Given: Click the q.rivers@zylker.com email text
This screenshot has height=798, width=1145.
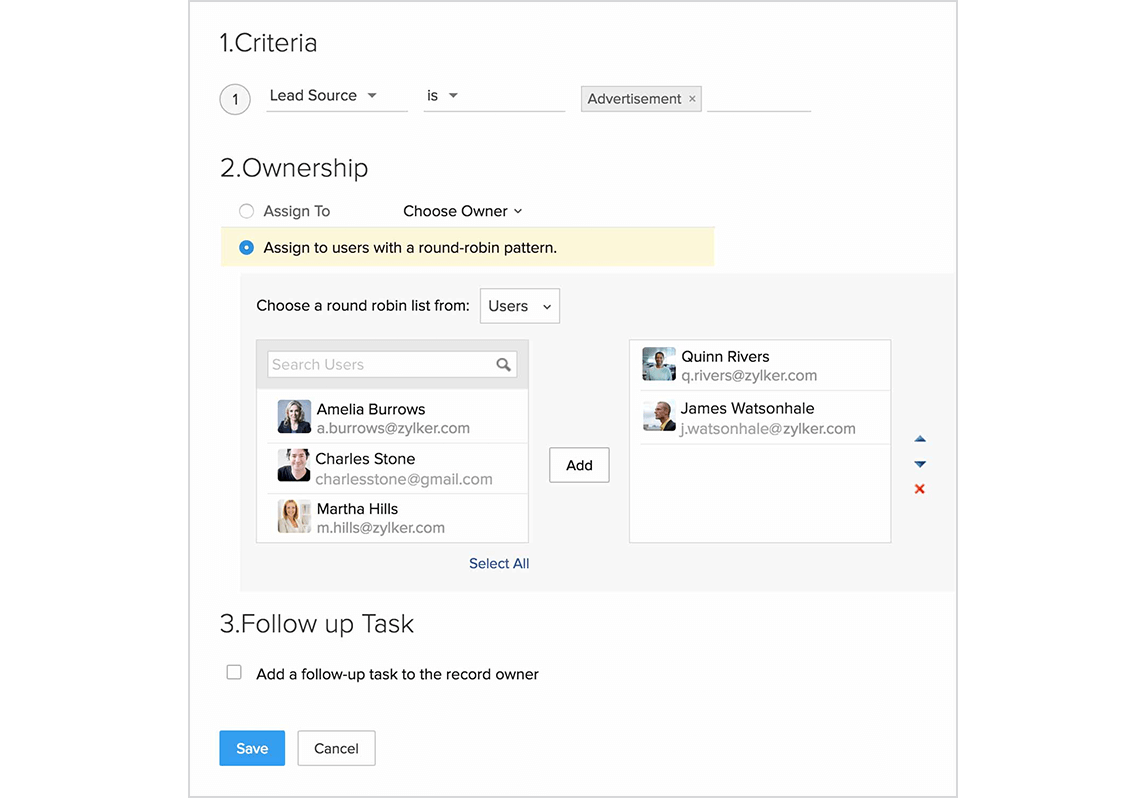Looking at the screenshot, I should coord(749,375).
